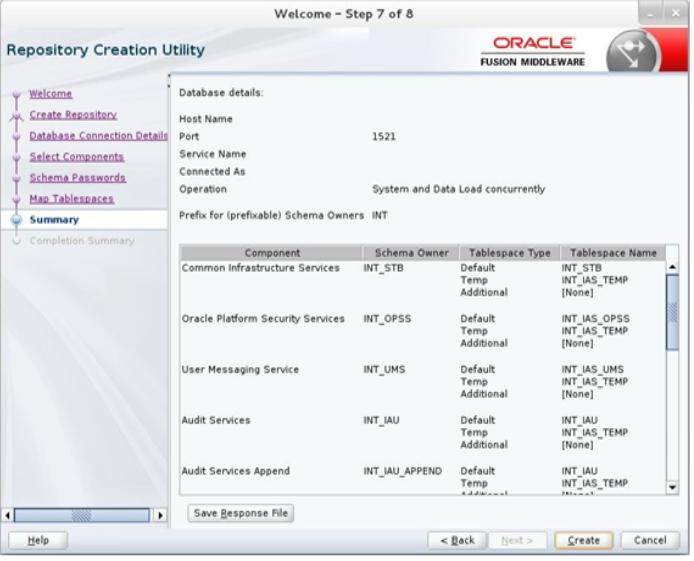694x561 pixels.
Task: Click the INT_IAS_OPSS tablespace name
Action: [595, 319]
